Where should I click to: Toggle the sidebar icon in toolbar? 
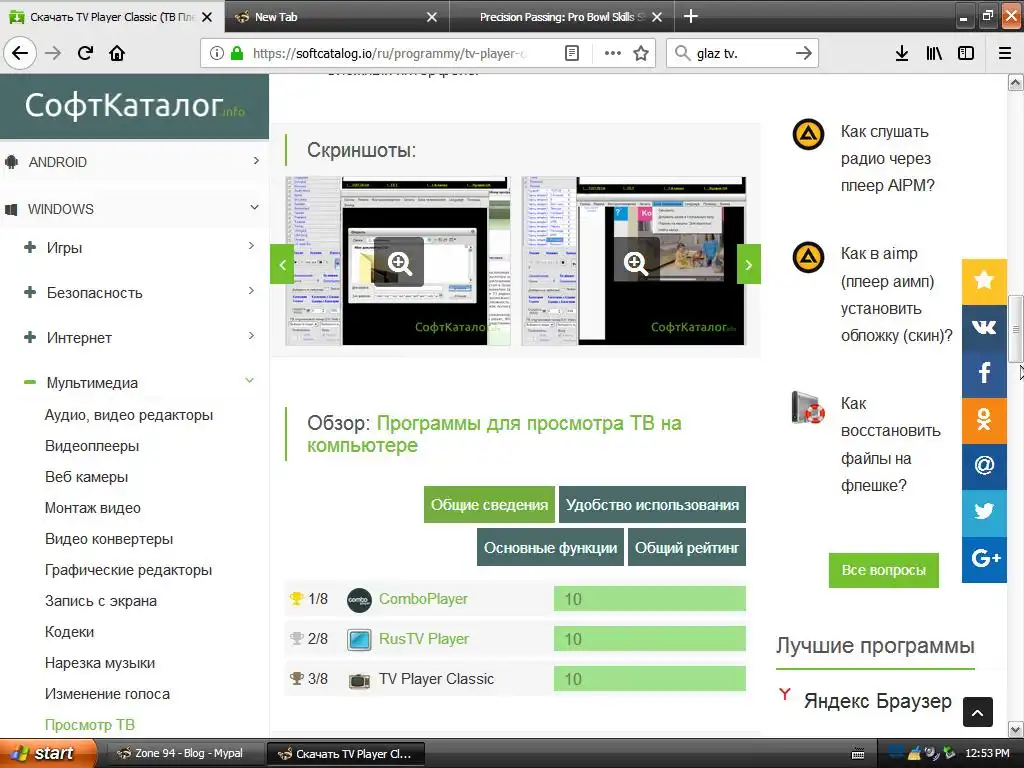pyautogui.click(x=966, y=53)
